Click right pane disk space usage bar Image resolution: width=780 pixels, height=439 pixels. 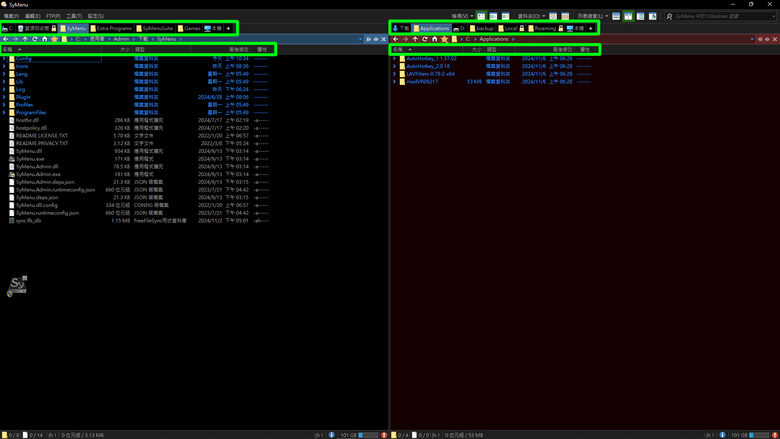point(759,435)
